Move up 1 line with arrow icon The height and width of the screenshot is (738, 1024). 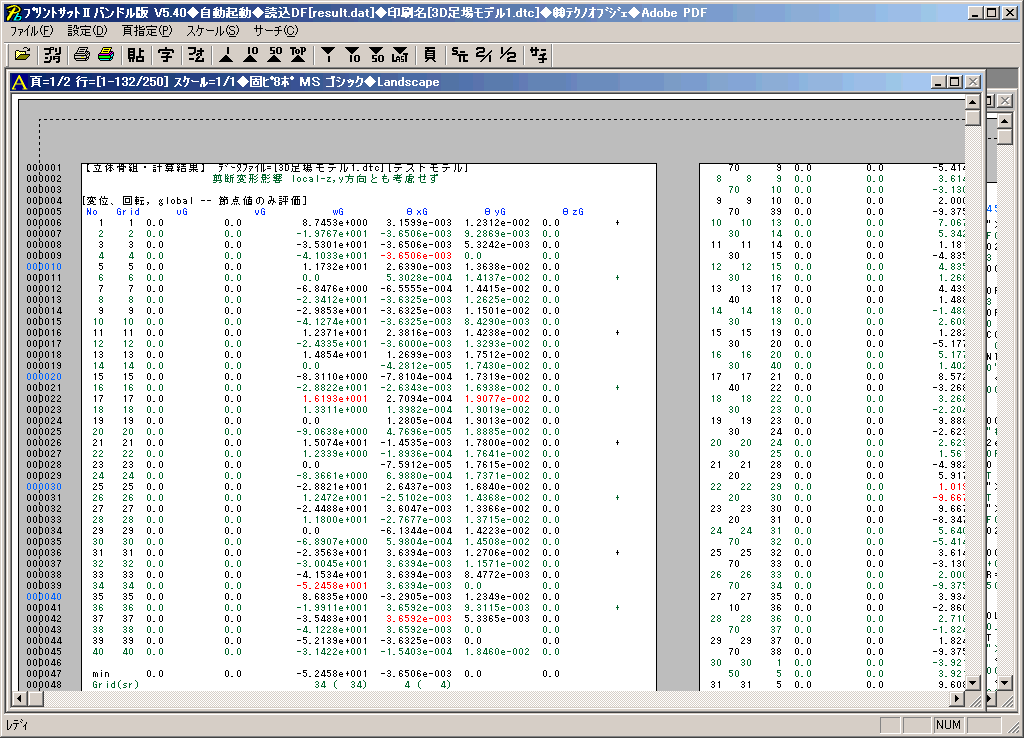(x=226, y=55)
